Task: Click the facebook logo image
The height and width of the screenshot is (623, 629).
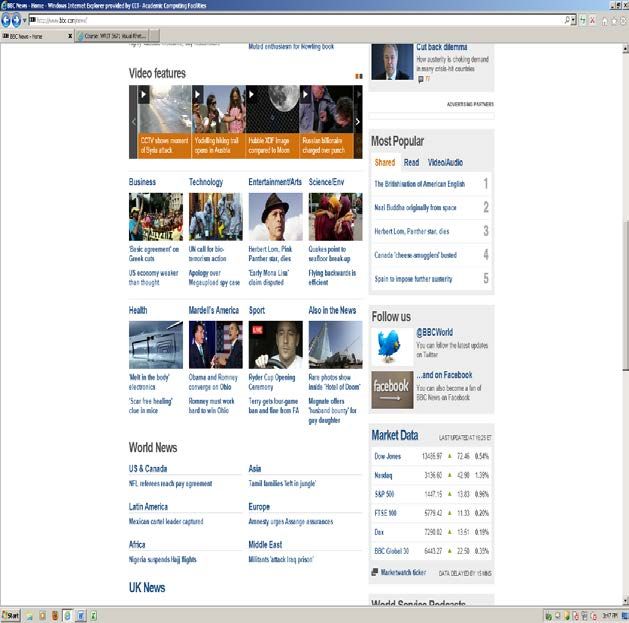Action: (392, 390)
